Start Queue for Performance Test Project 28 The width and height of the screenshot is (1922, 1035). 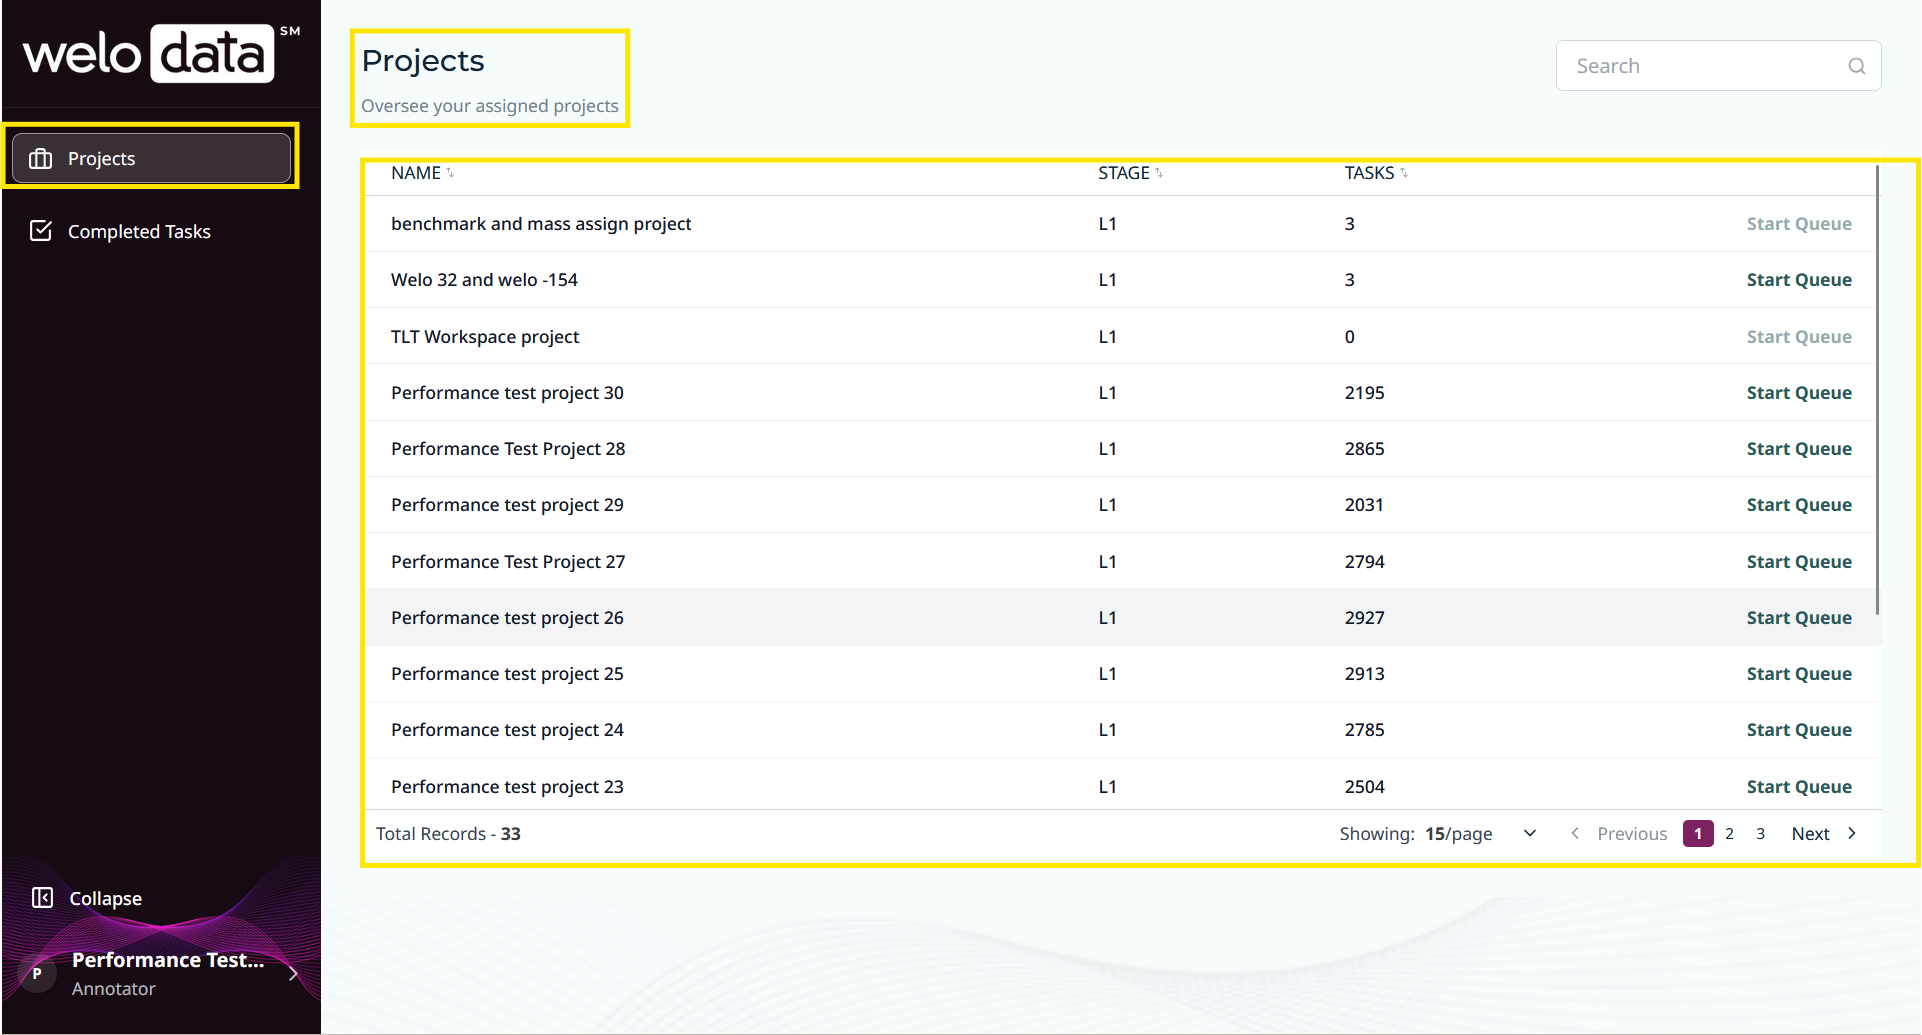click(1799, 449)
